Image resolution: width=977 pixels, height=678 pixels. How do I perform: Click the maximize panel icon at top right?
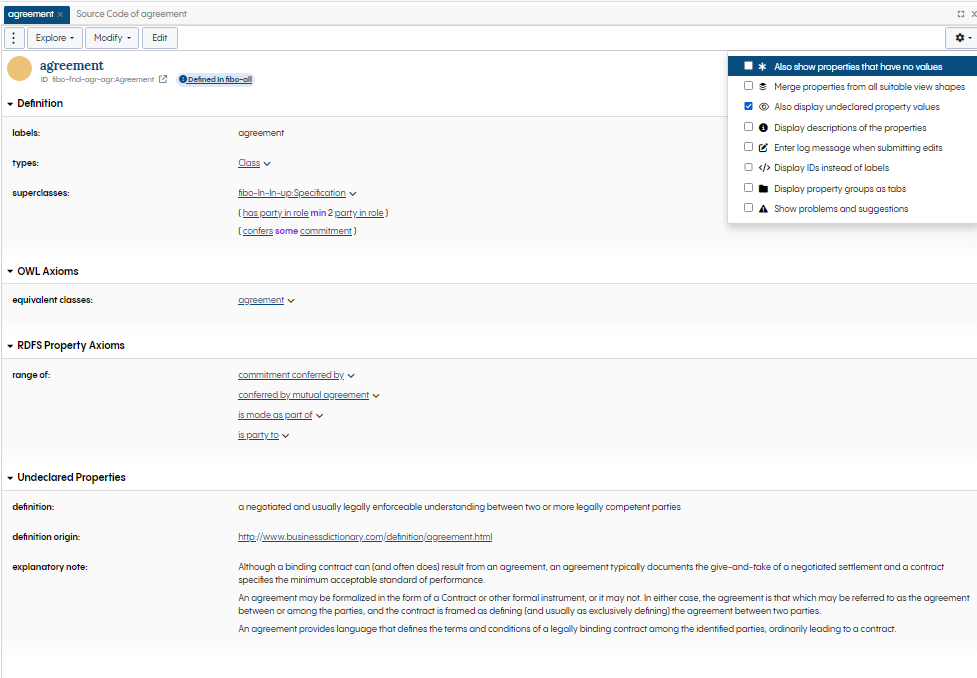pos(961,14)
